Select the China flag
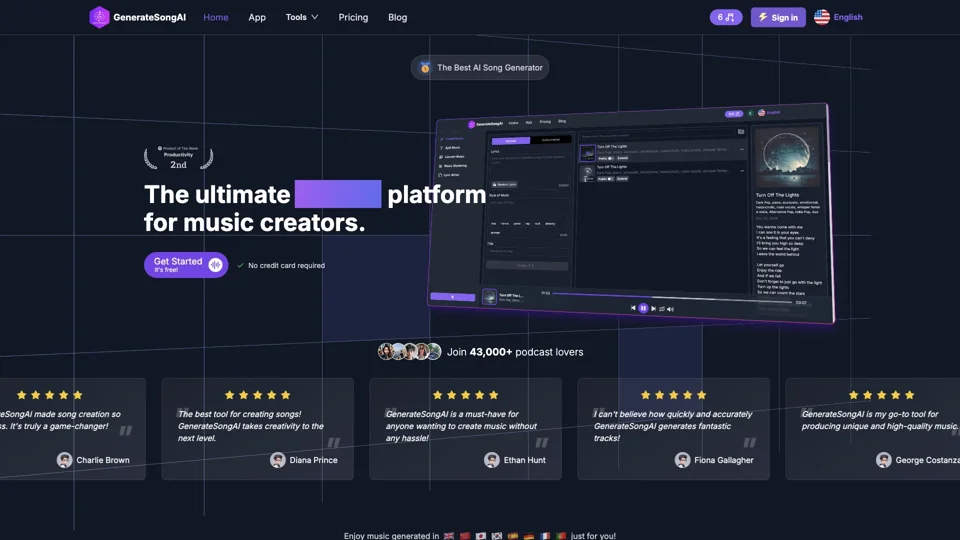The height and width of the screenshot is (540, 960). tap(465, 536)
